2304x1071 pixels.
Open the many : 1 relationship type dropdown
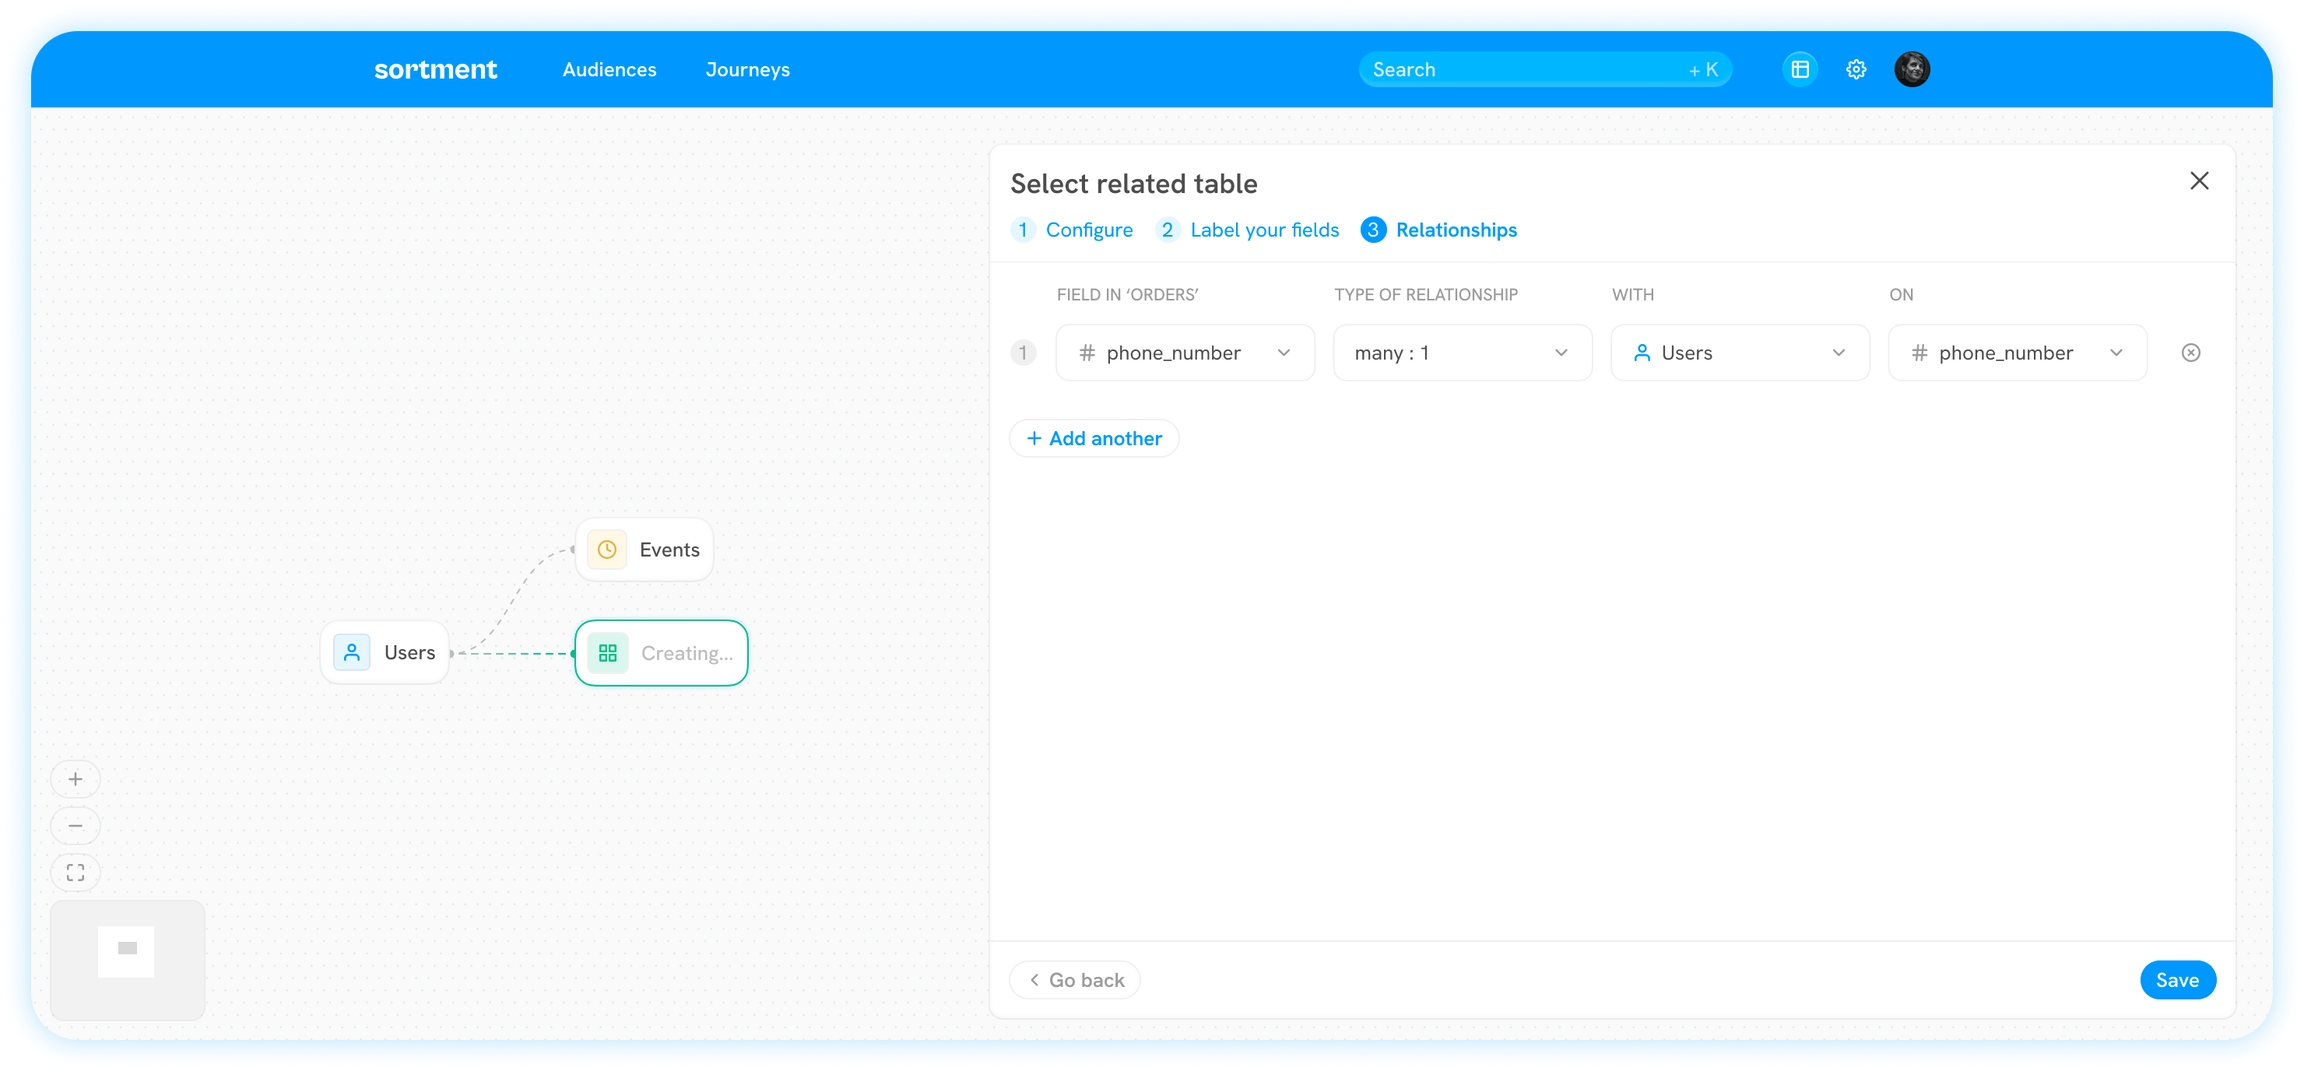[1462, 353]
